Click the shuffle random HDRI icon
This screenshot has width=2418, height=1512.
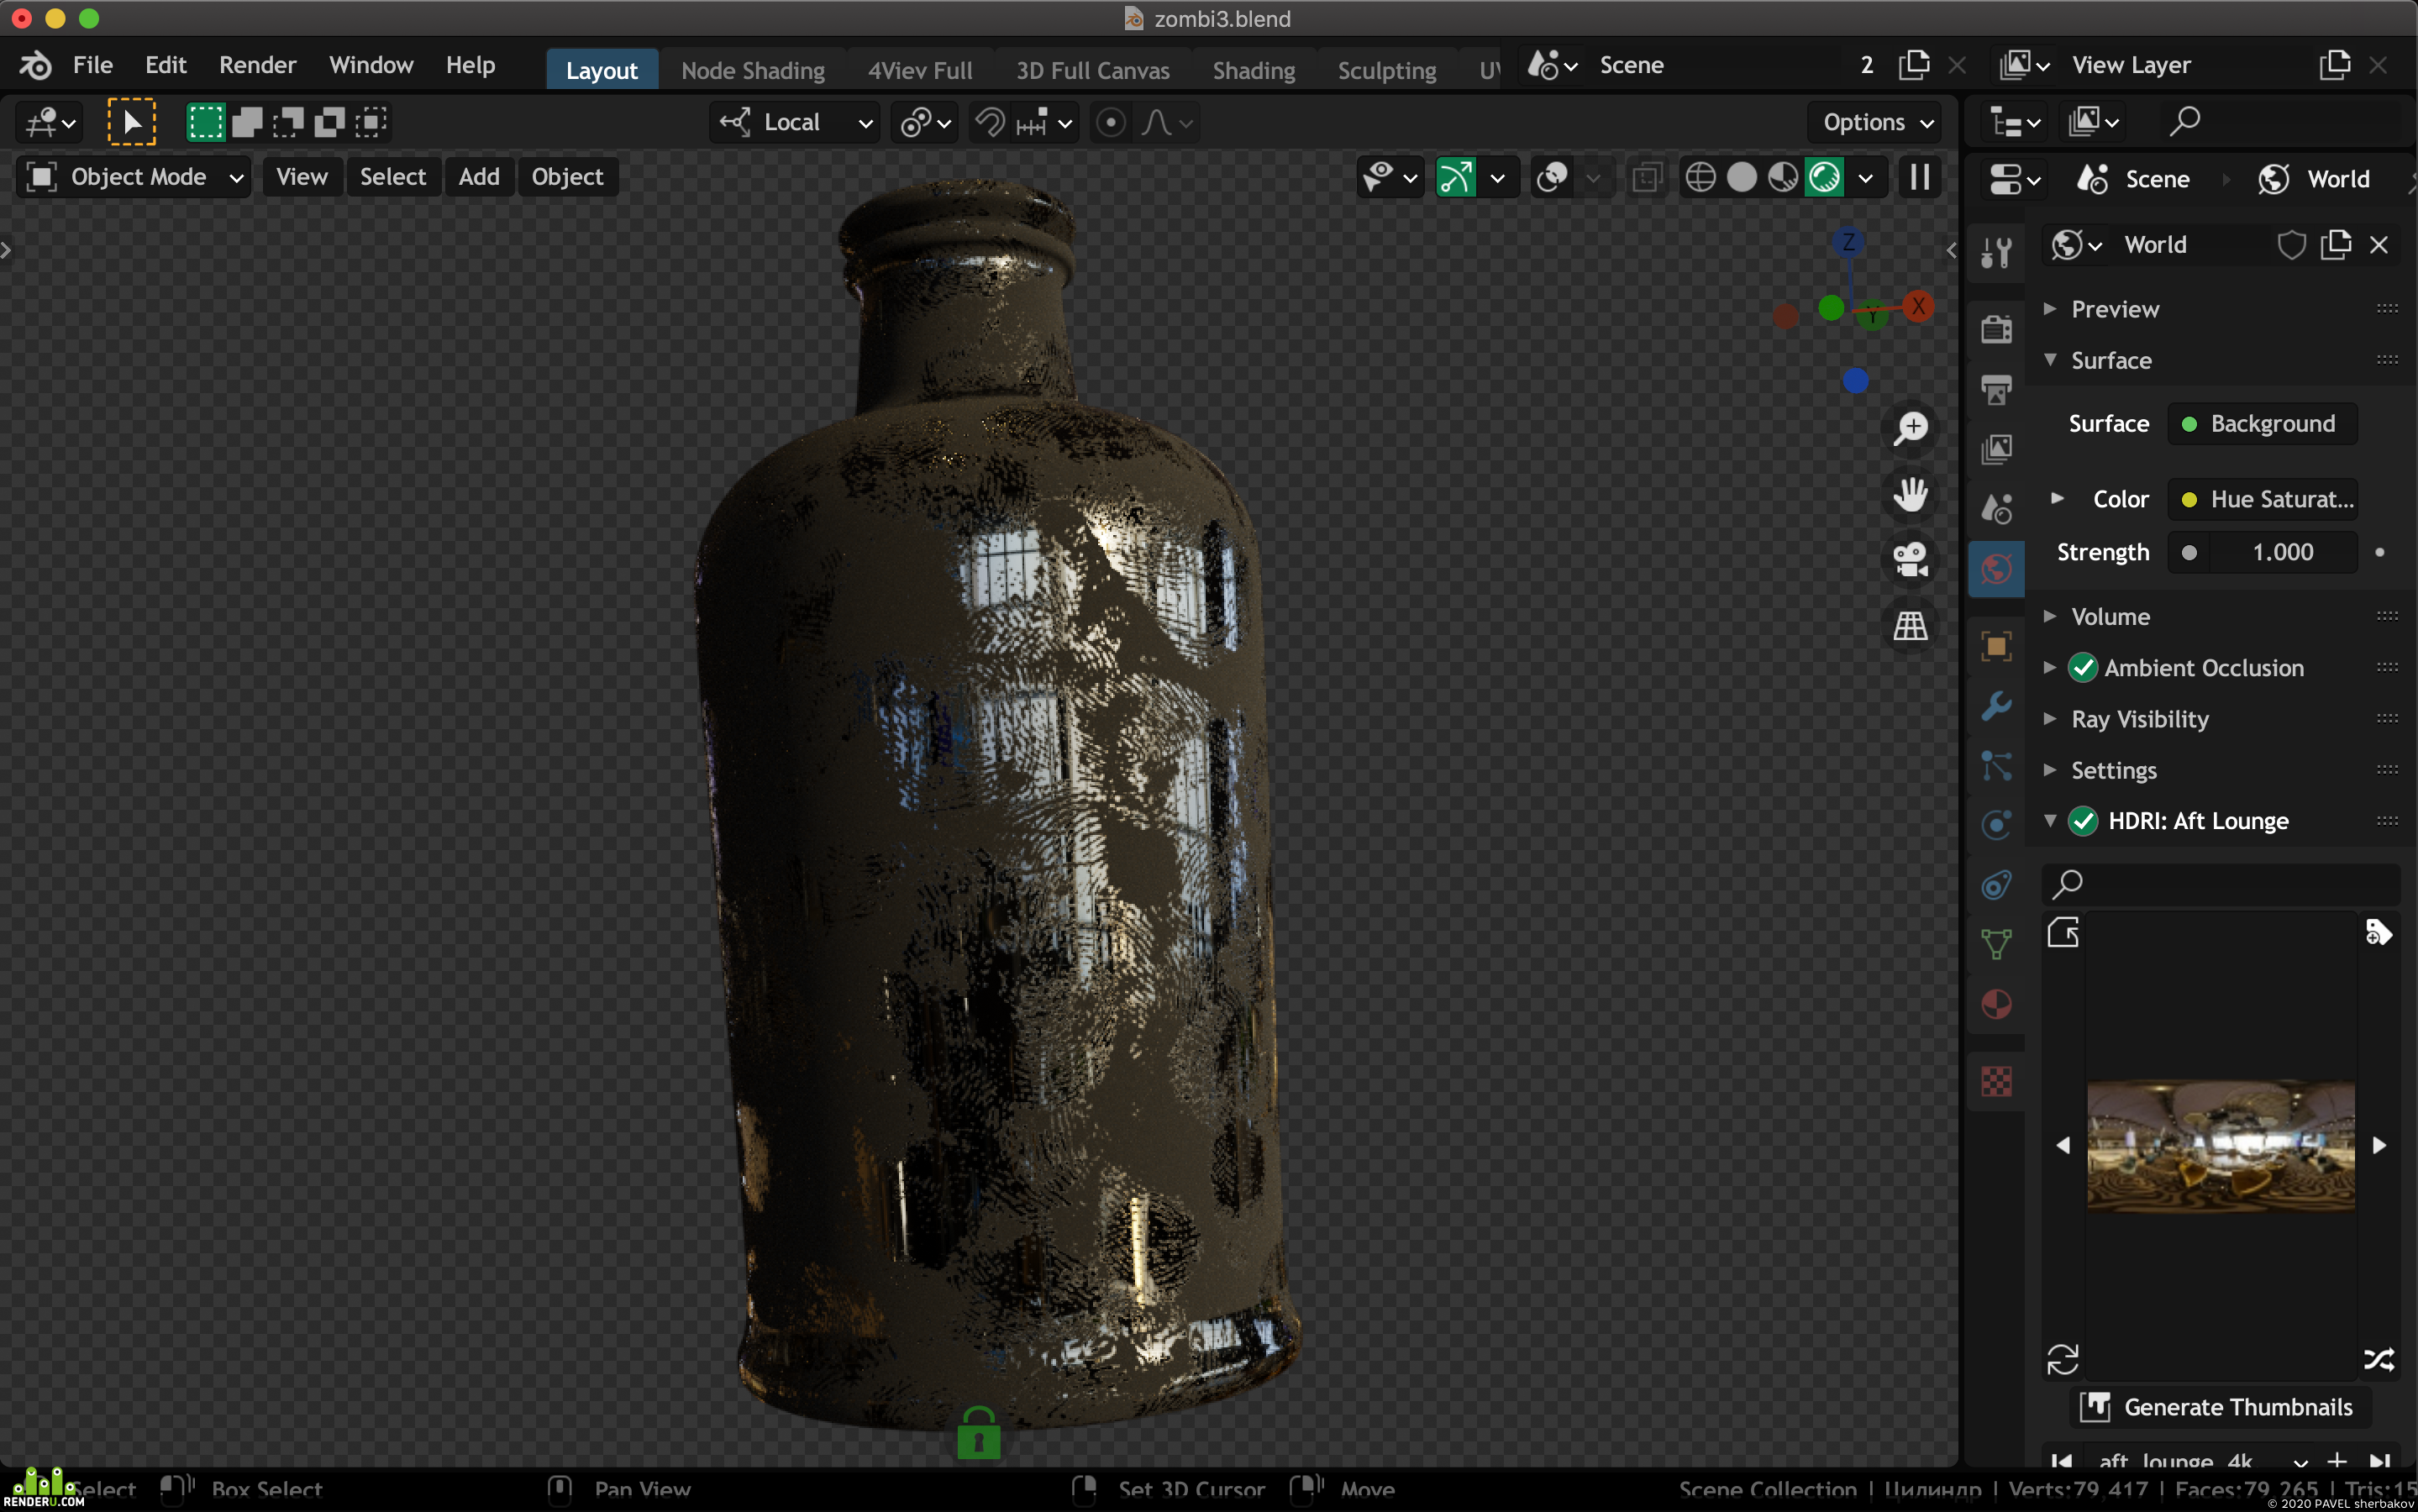2379,1360
